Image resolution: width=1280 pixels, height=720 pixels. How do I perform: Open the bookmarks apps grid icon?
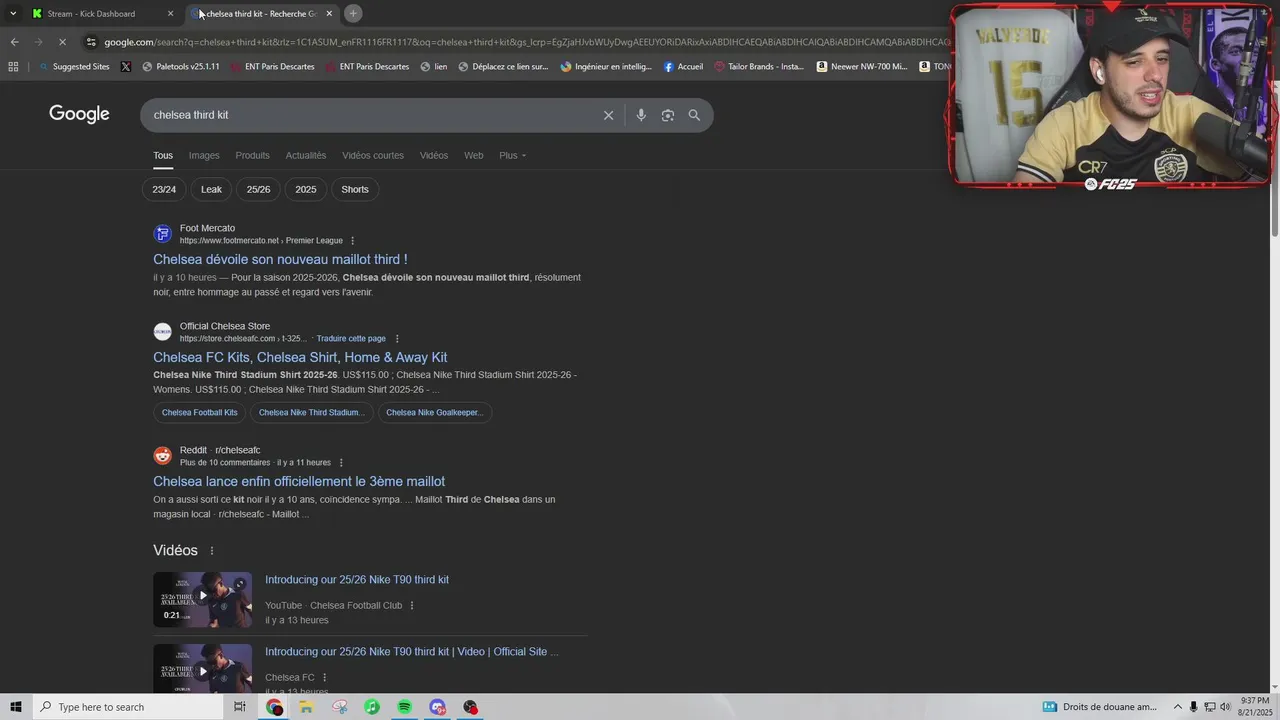coord(13,67)
